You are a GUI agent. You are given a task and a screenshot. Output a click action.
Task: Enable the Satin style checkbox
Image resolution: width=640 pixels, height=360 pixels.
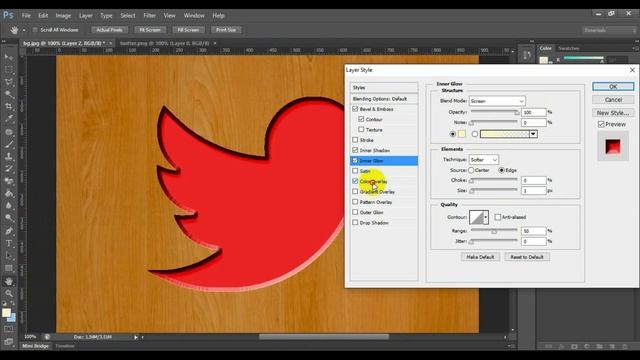click(x=355, y=171)
